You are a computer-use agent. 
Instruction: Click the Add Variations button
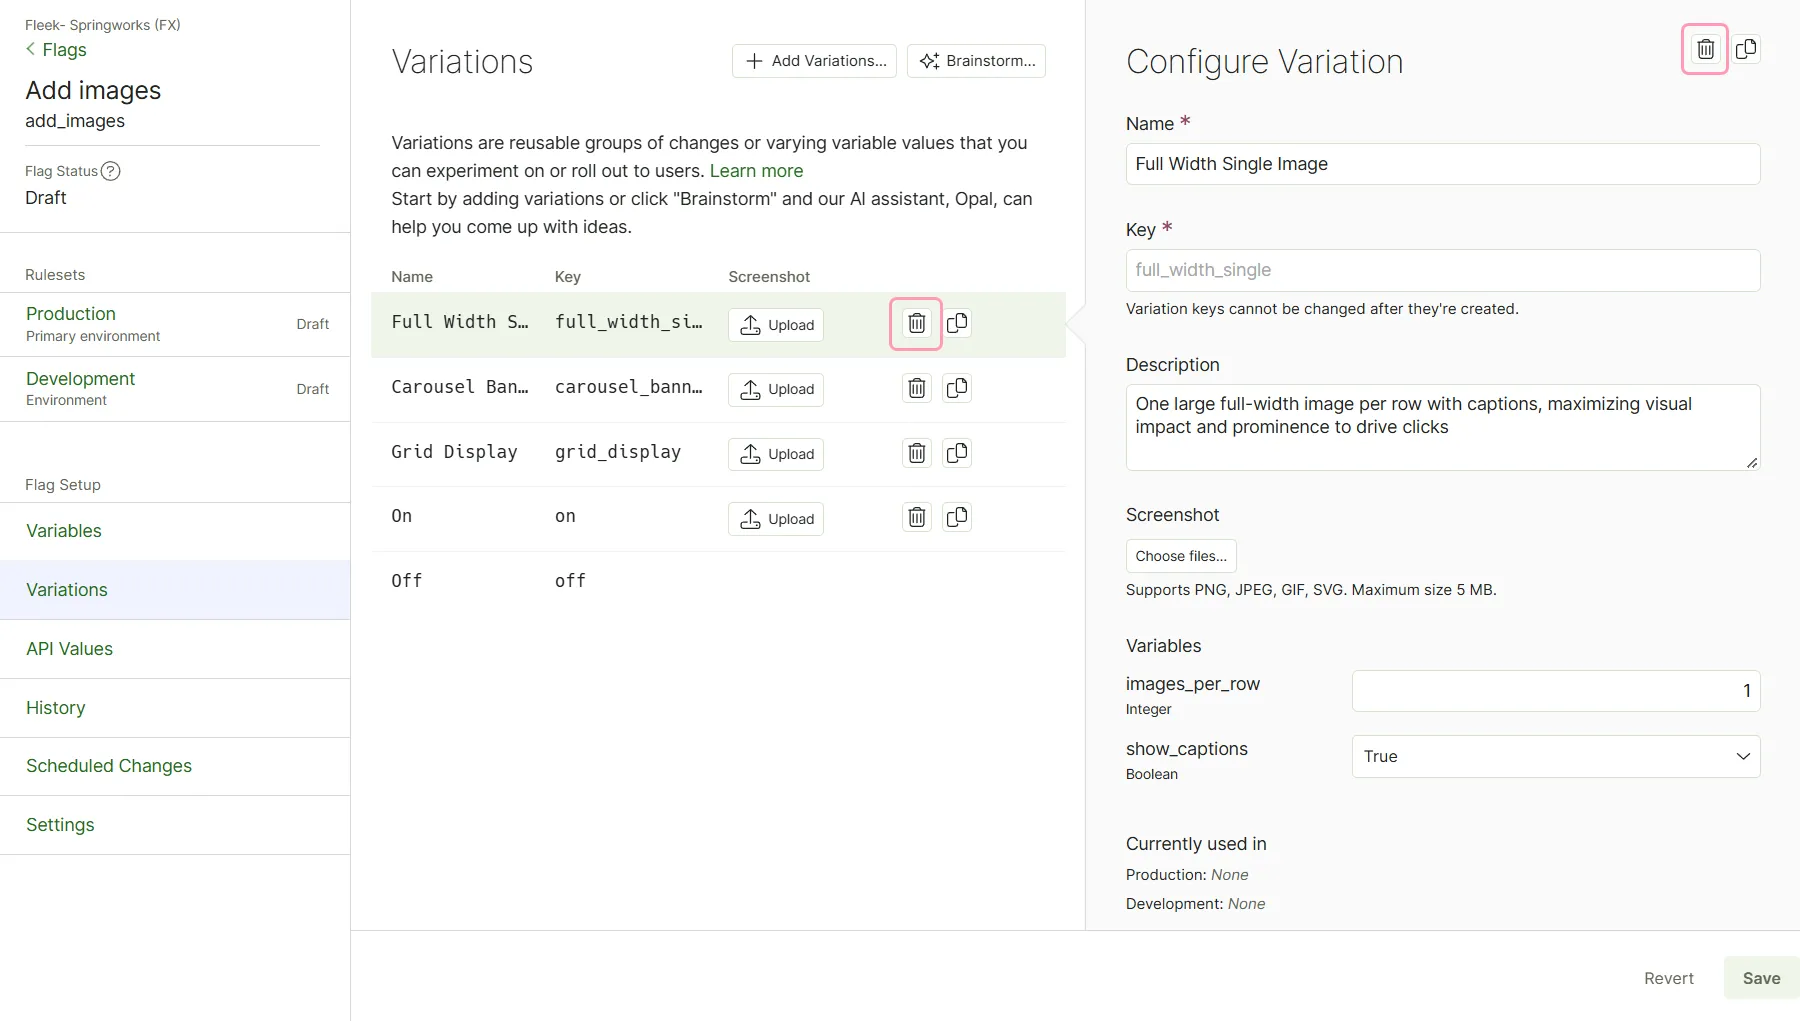tap(814, 61)
